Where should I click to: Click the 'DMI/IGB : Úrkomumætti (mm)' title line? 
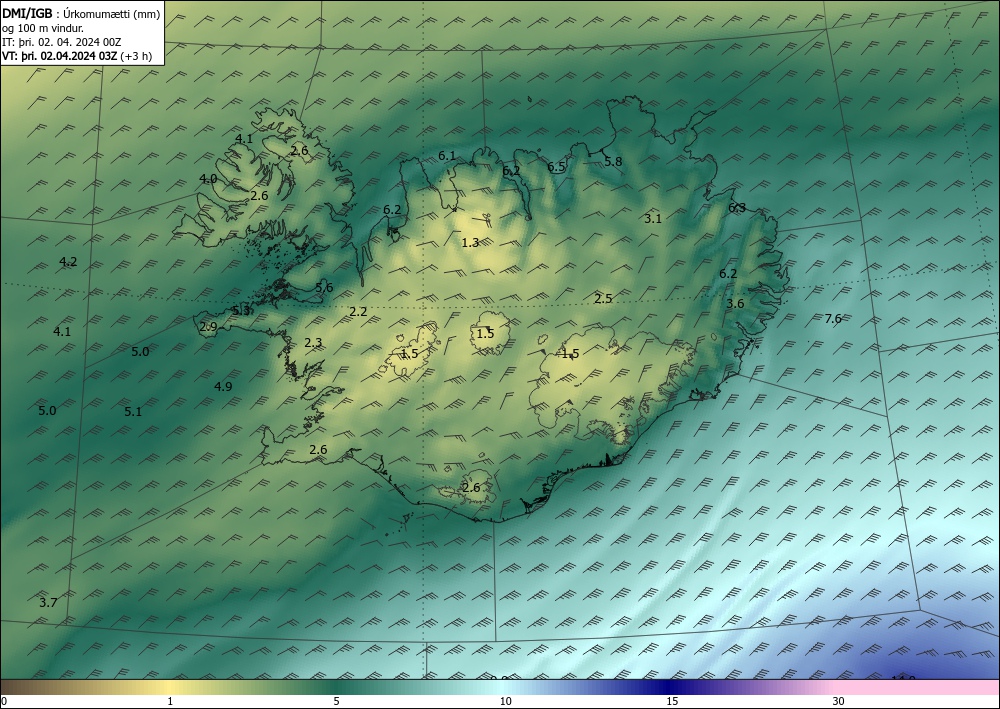pyautogui.click(x=81, y=13)
